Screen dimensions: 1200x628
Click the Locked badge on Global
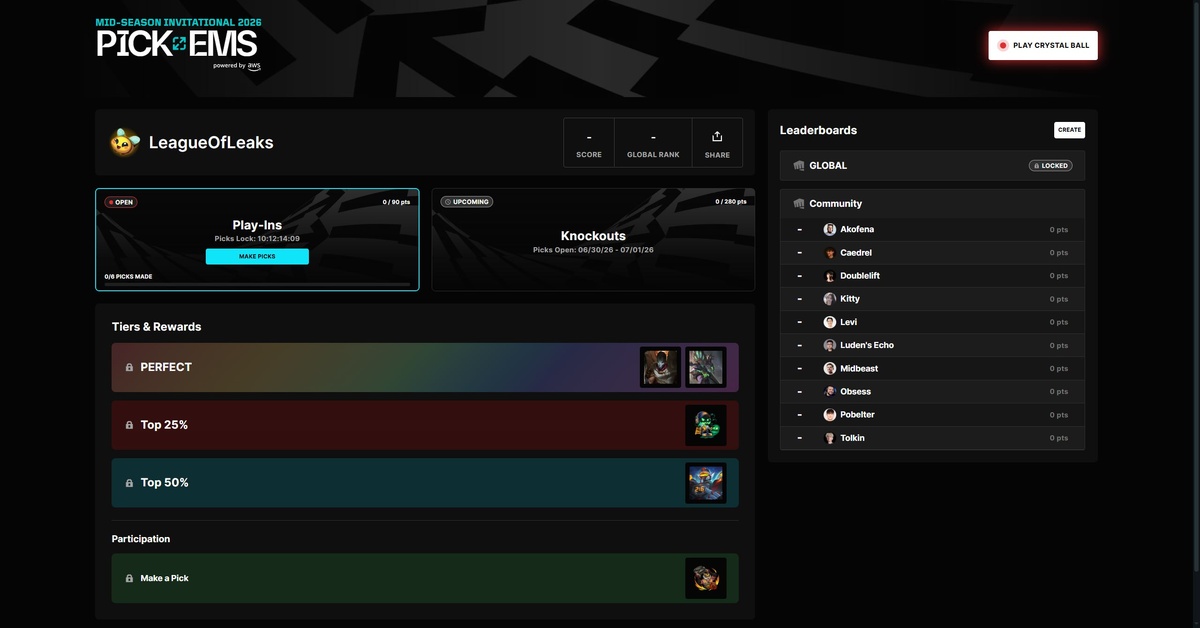click(x=1050, y=166)
